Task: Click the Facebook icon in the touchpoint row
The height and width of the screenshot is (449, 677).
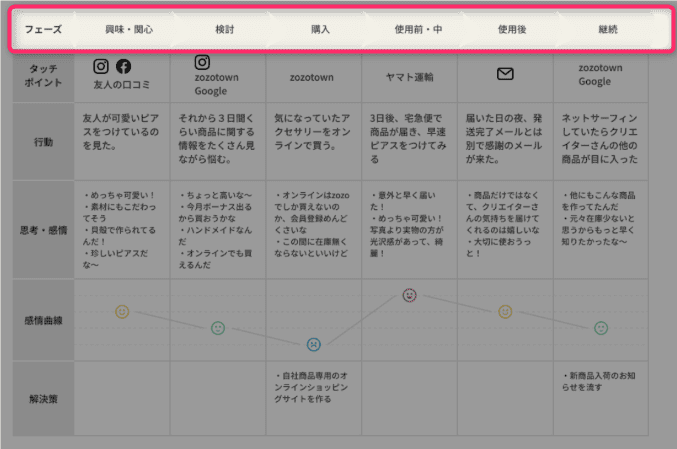Action: click(124, 67)
